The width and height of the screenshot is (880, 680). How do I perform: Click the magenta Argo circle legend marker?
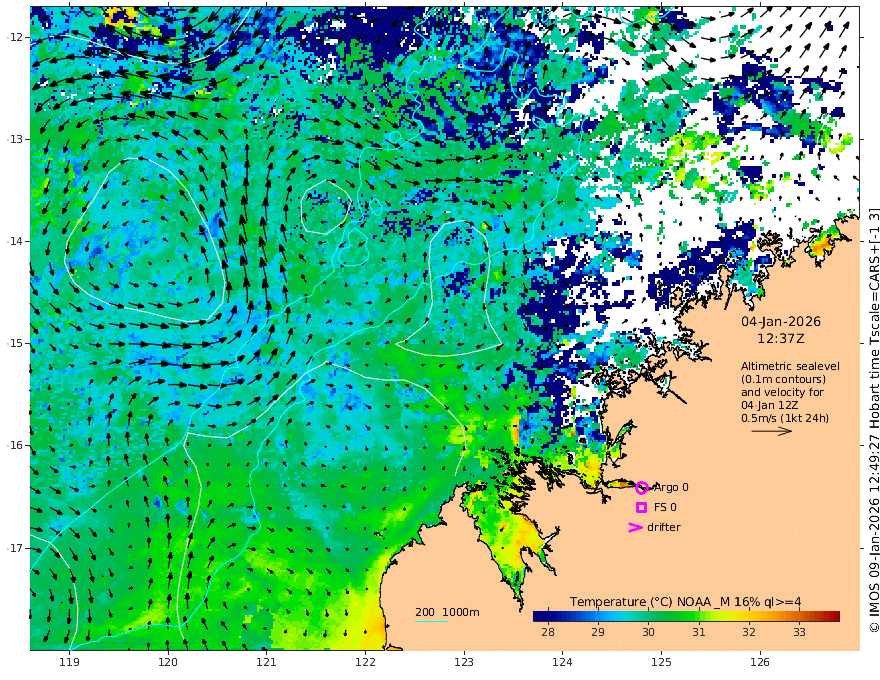click(642, 488)
